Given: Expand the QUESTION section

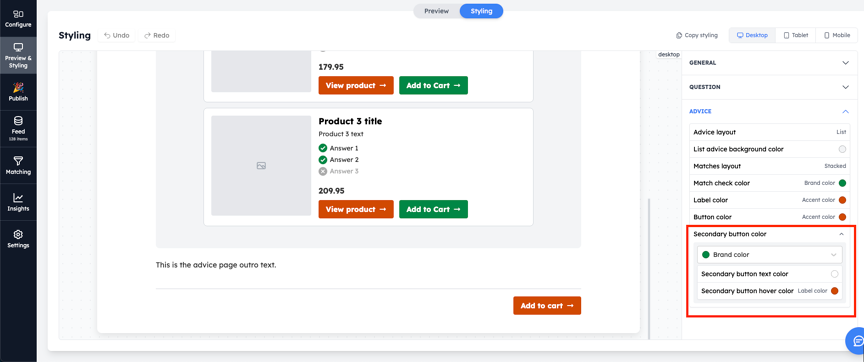Looking at the screenshot, I should pos(769,87).
